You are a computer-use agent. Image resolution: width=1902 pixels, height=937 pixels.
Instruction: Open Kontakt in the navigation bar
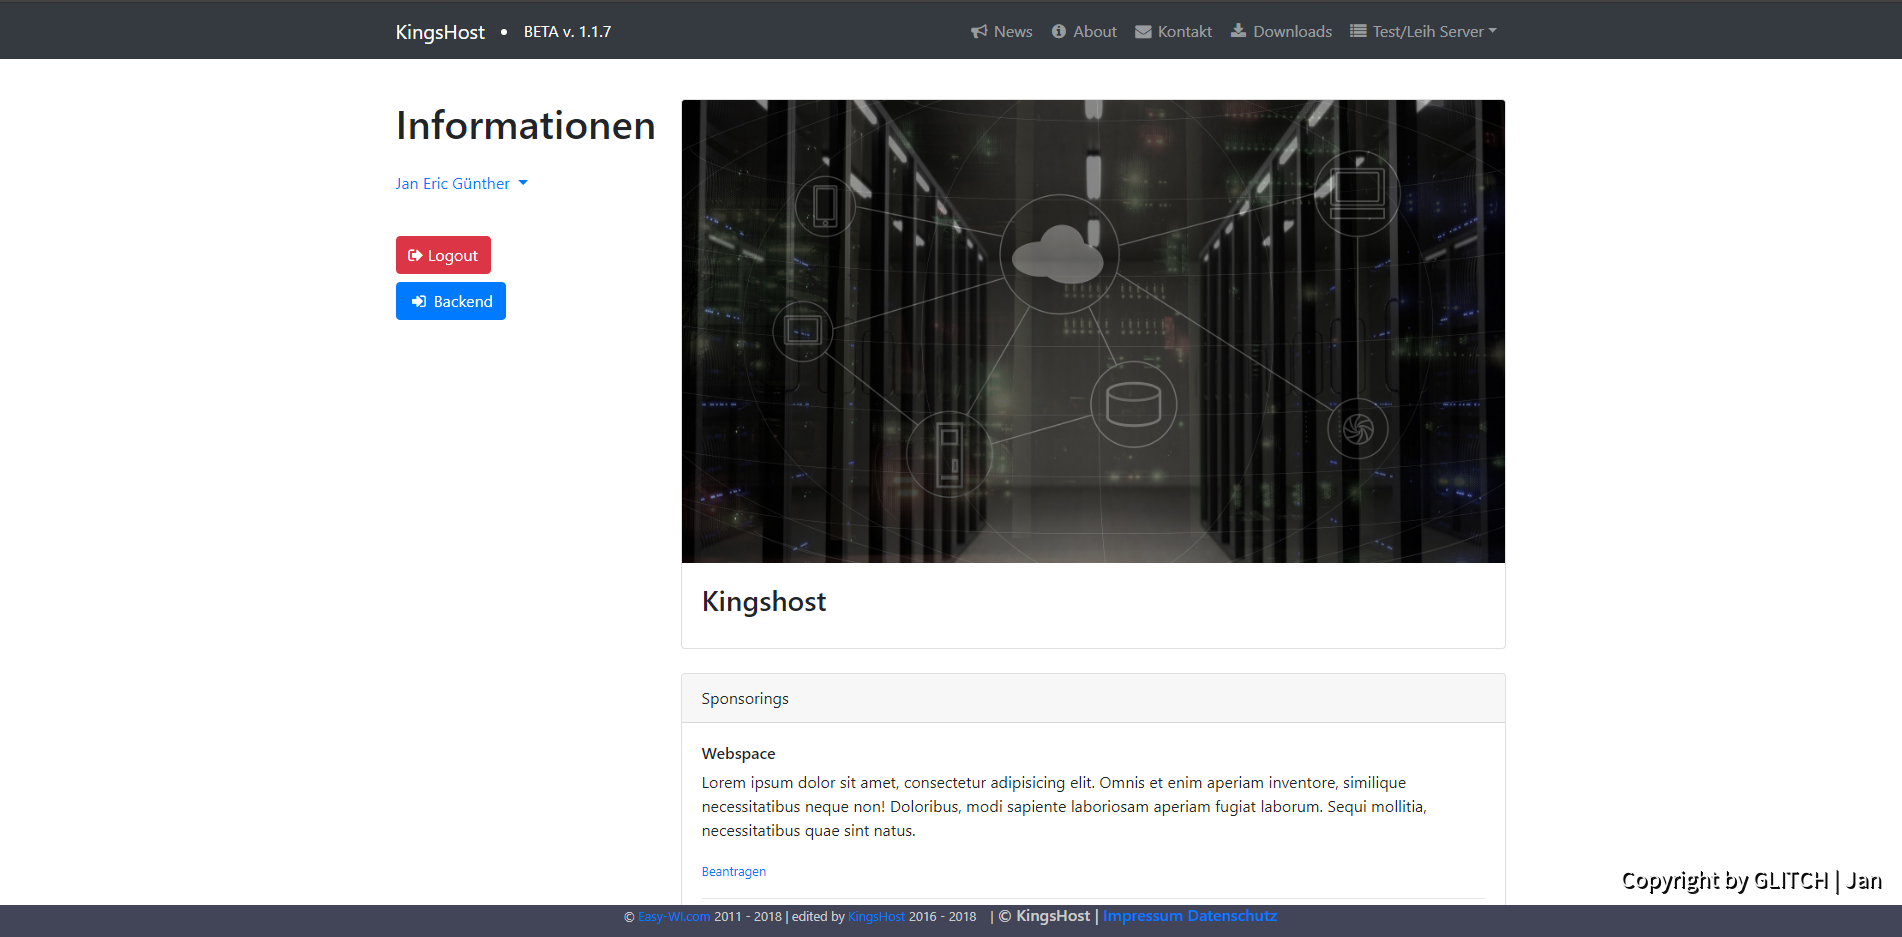coord(1184,32)
